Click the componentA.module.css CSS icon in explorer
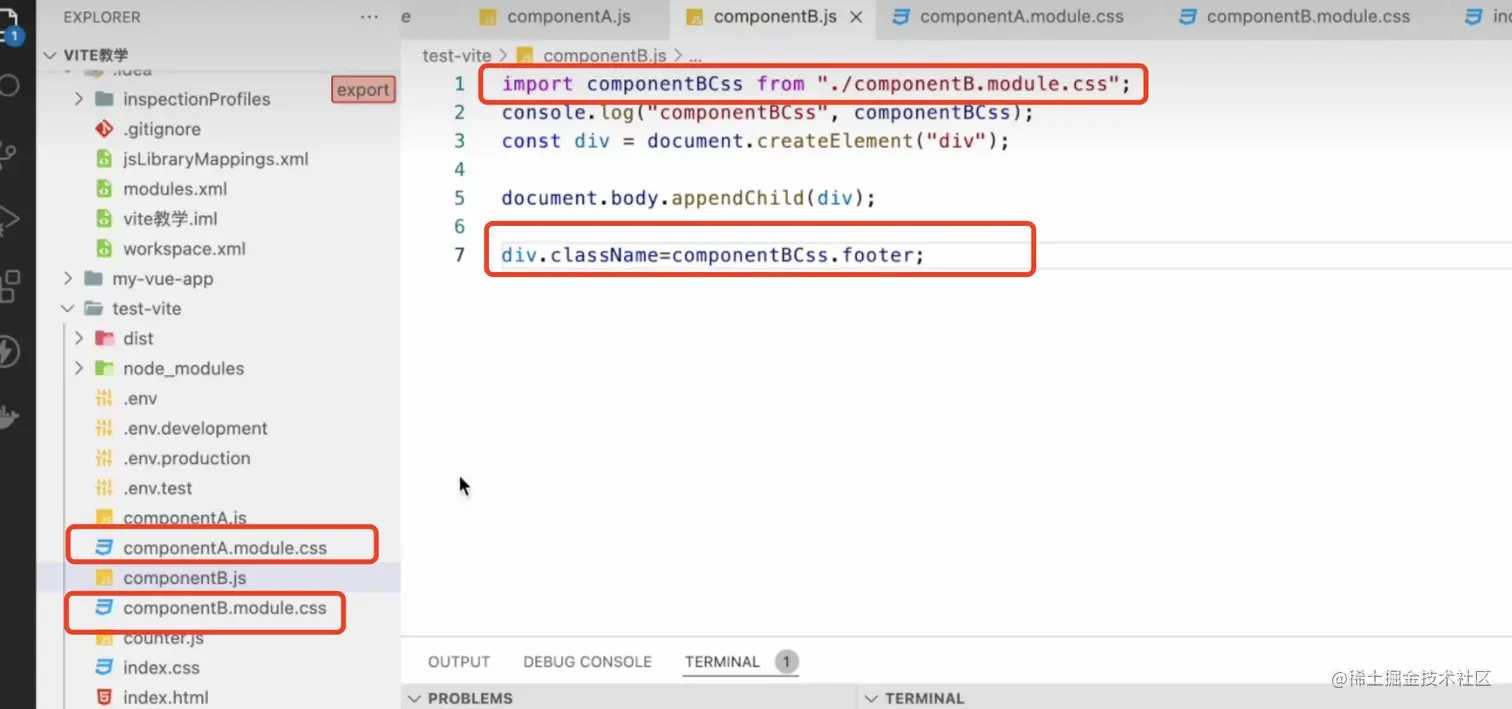Image resolution: width=1512 pixels, height=709 pixels. [x=103, y=548]
